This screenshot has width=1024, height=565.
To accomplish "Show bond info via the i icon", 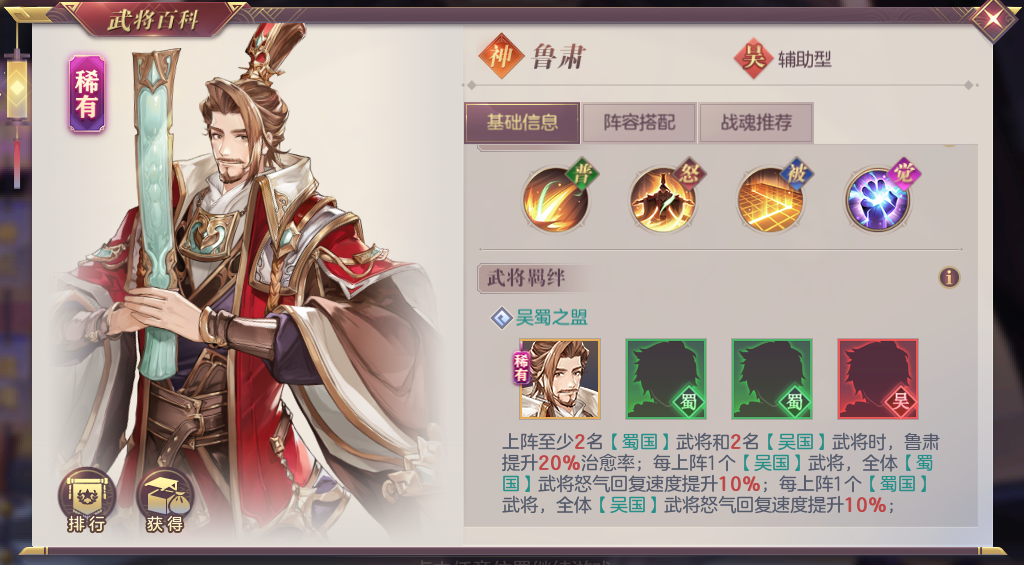I will pos(949,278).
